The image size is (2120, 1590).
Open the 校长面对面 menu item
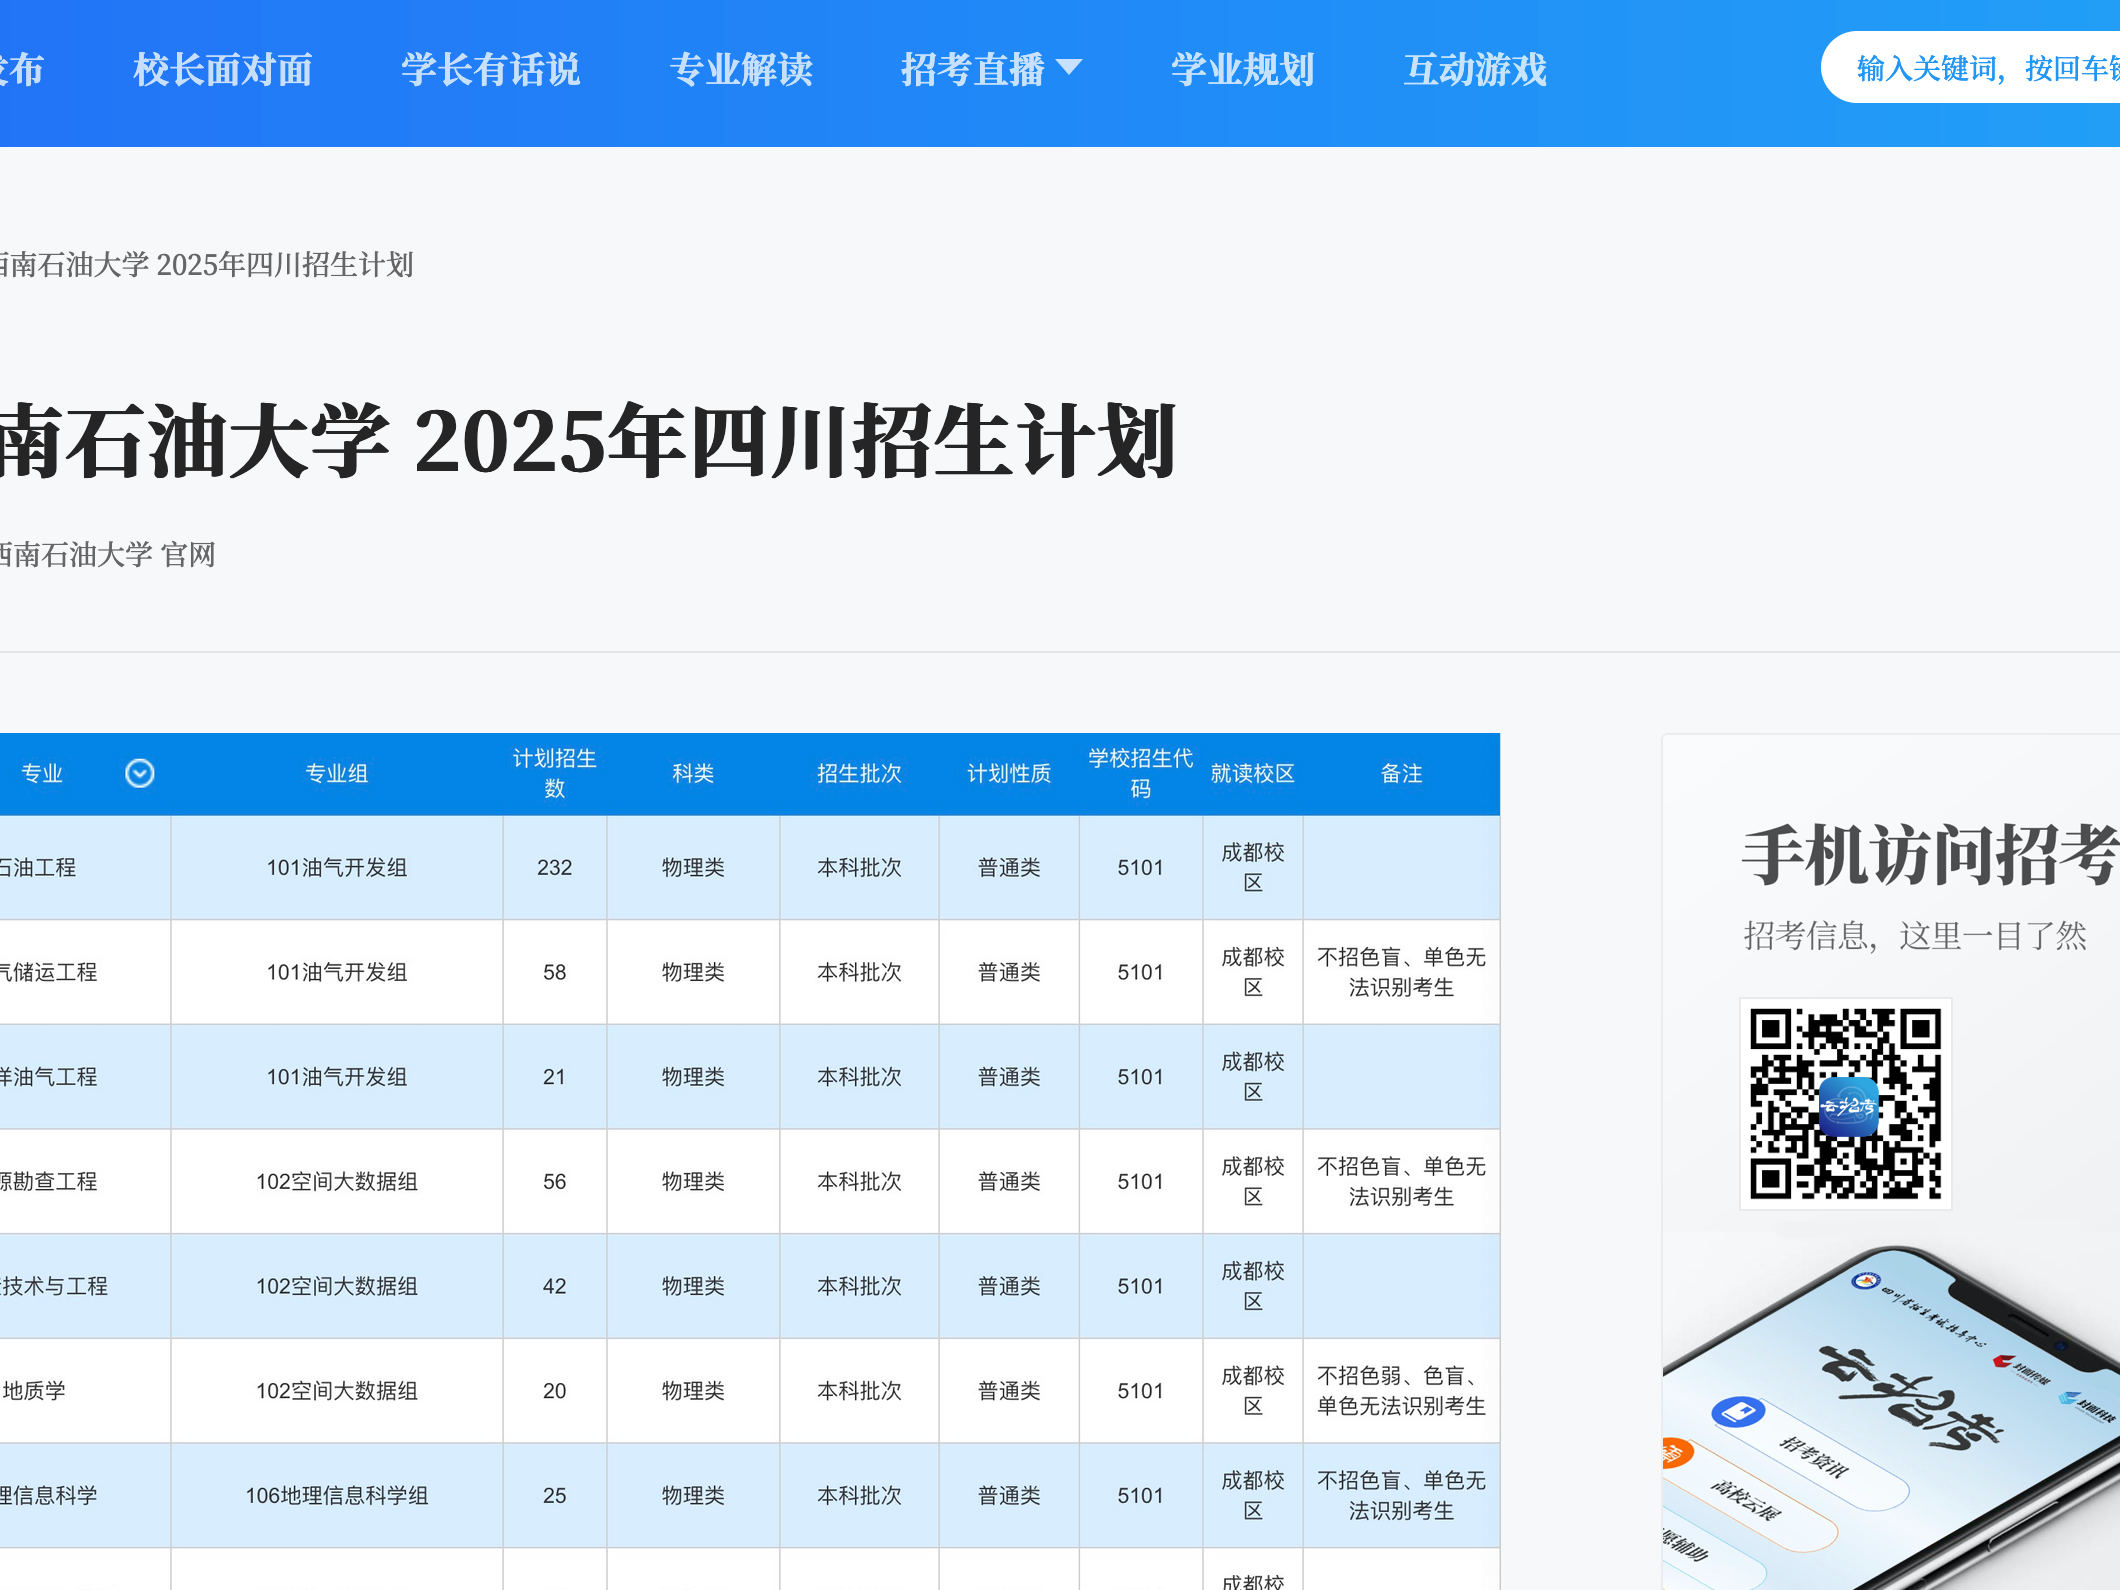(x=223, y=70)
